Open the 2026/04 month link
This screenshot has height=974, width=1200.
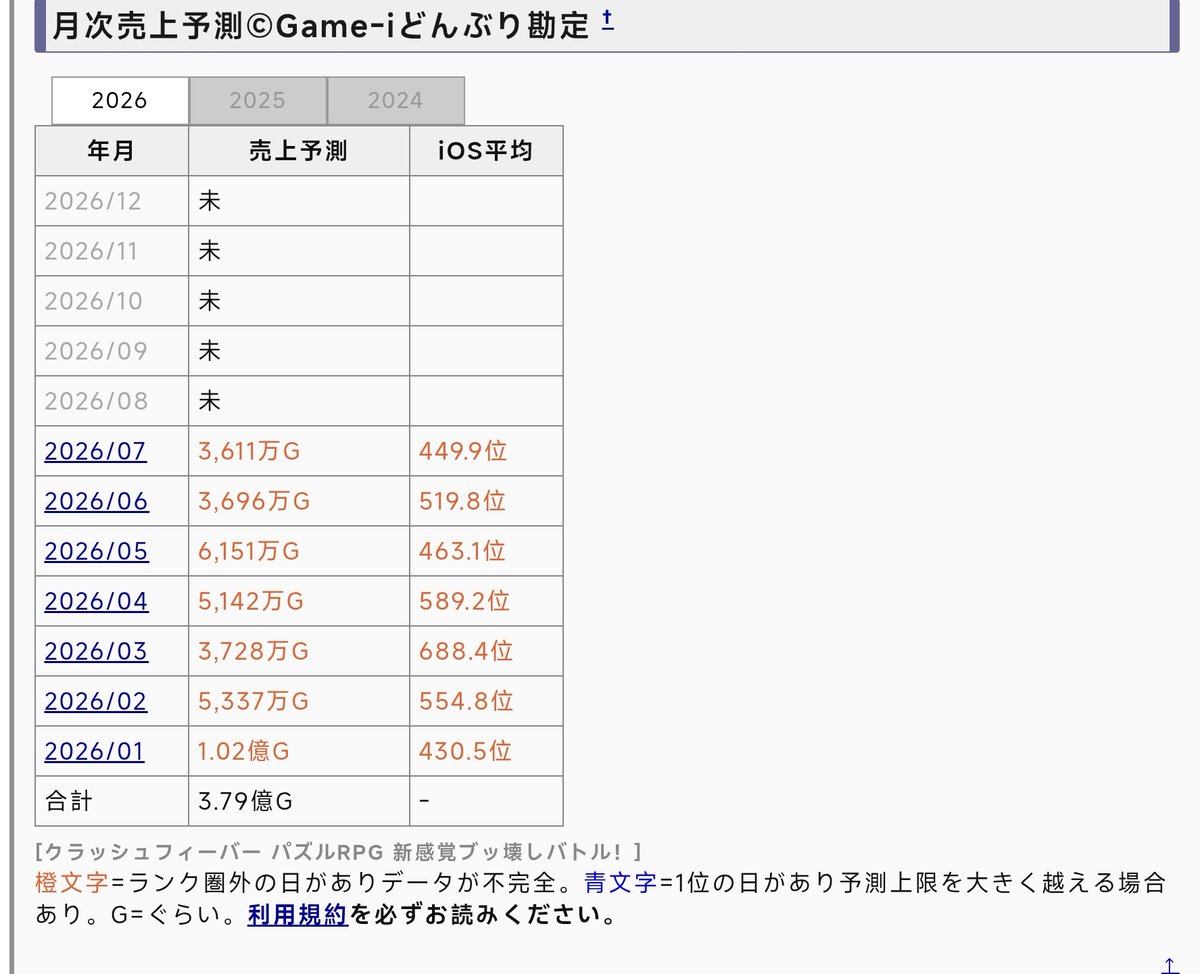tap(97, 601)
